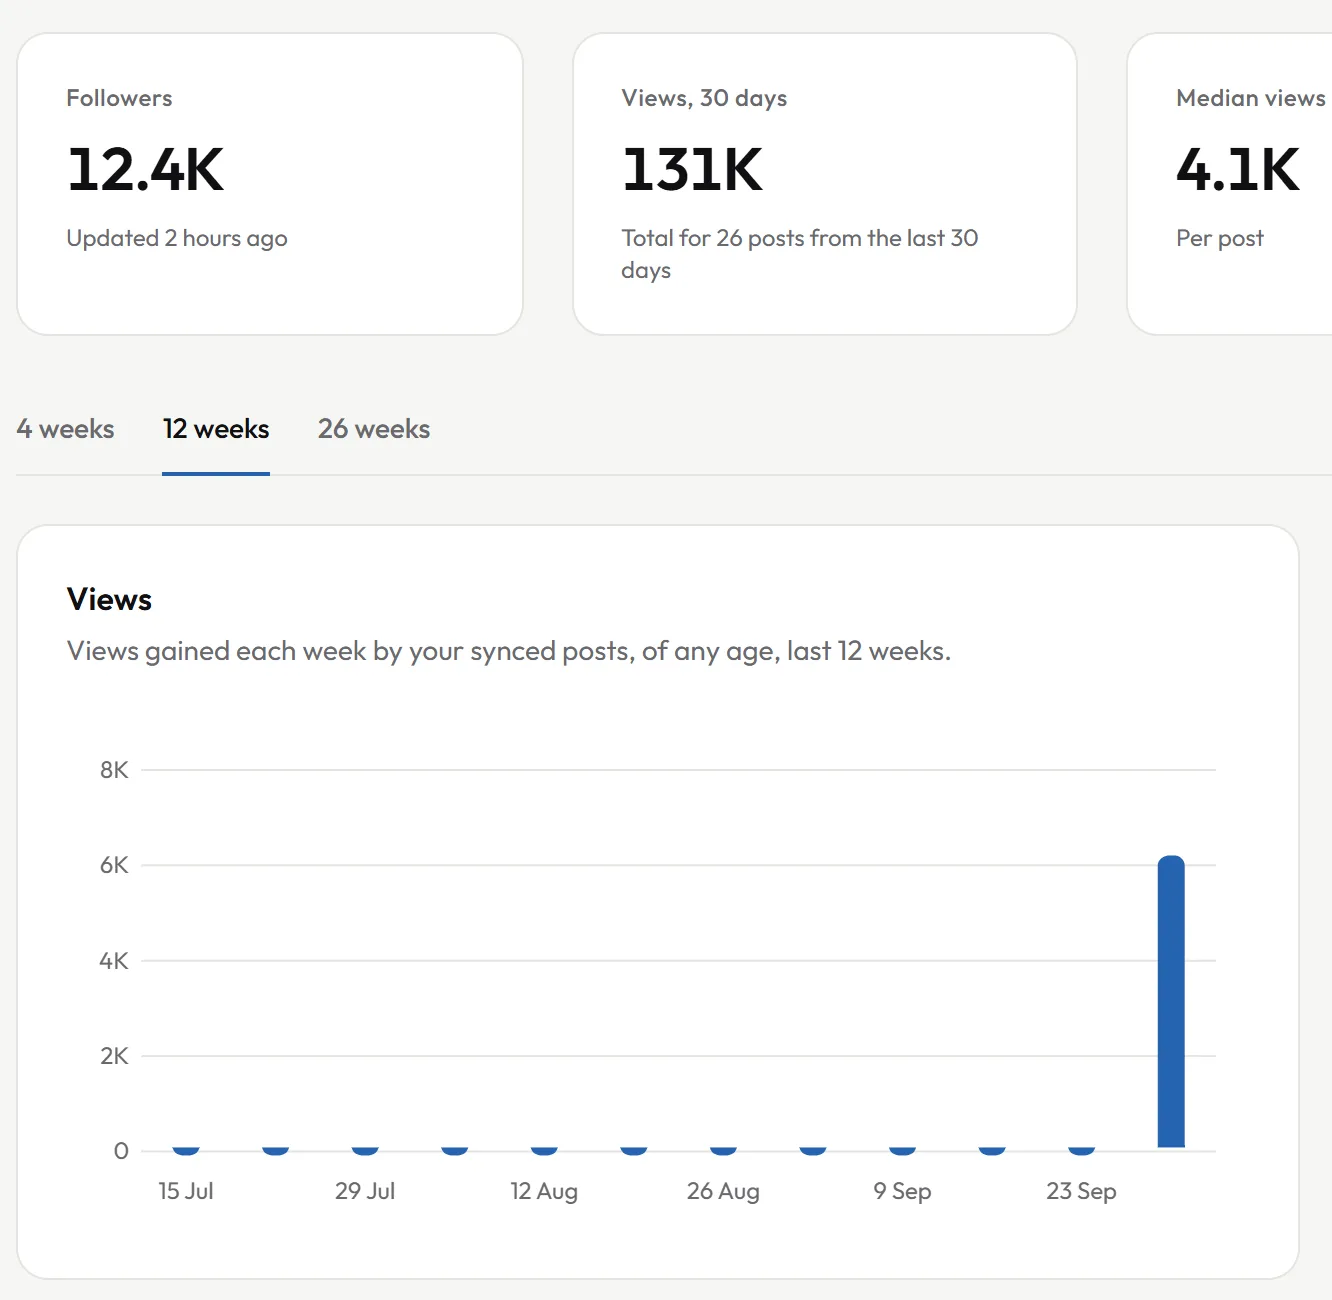Open the 26 weeks tab
This screenshot has height=1300, width=1332.
pos(374,429)
